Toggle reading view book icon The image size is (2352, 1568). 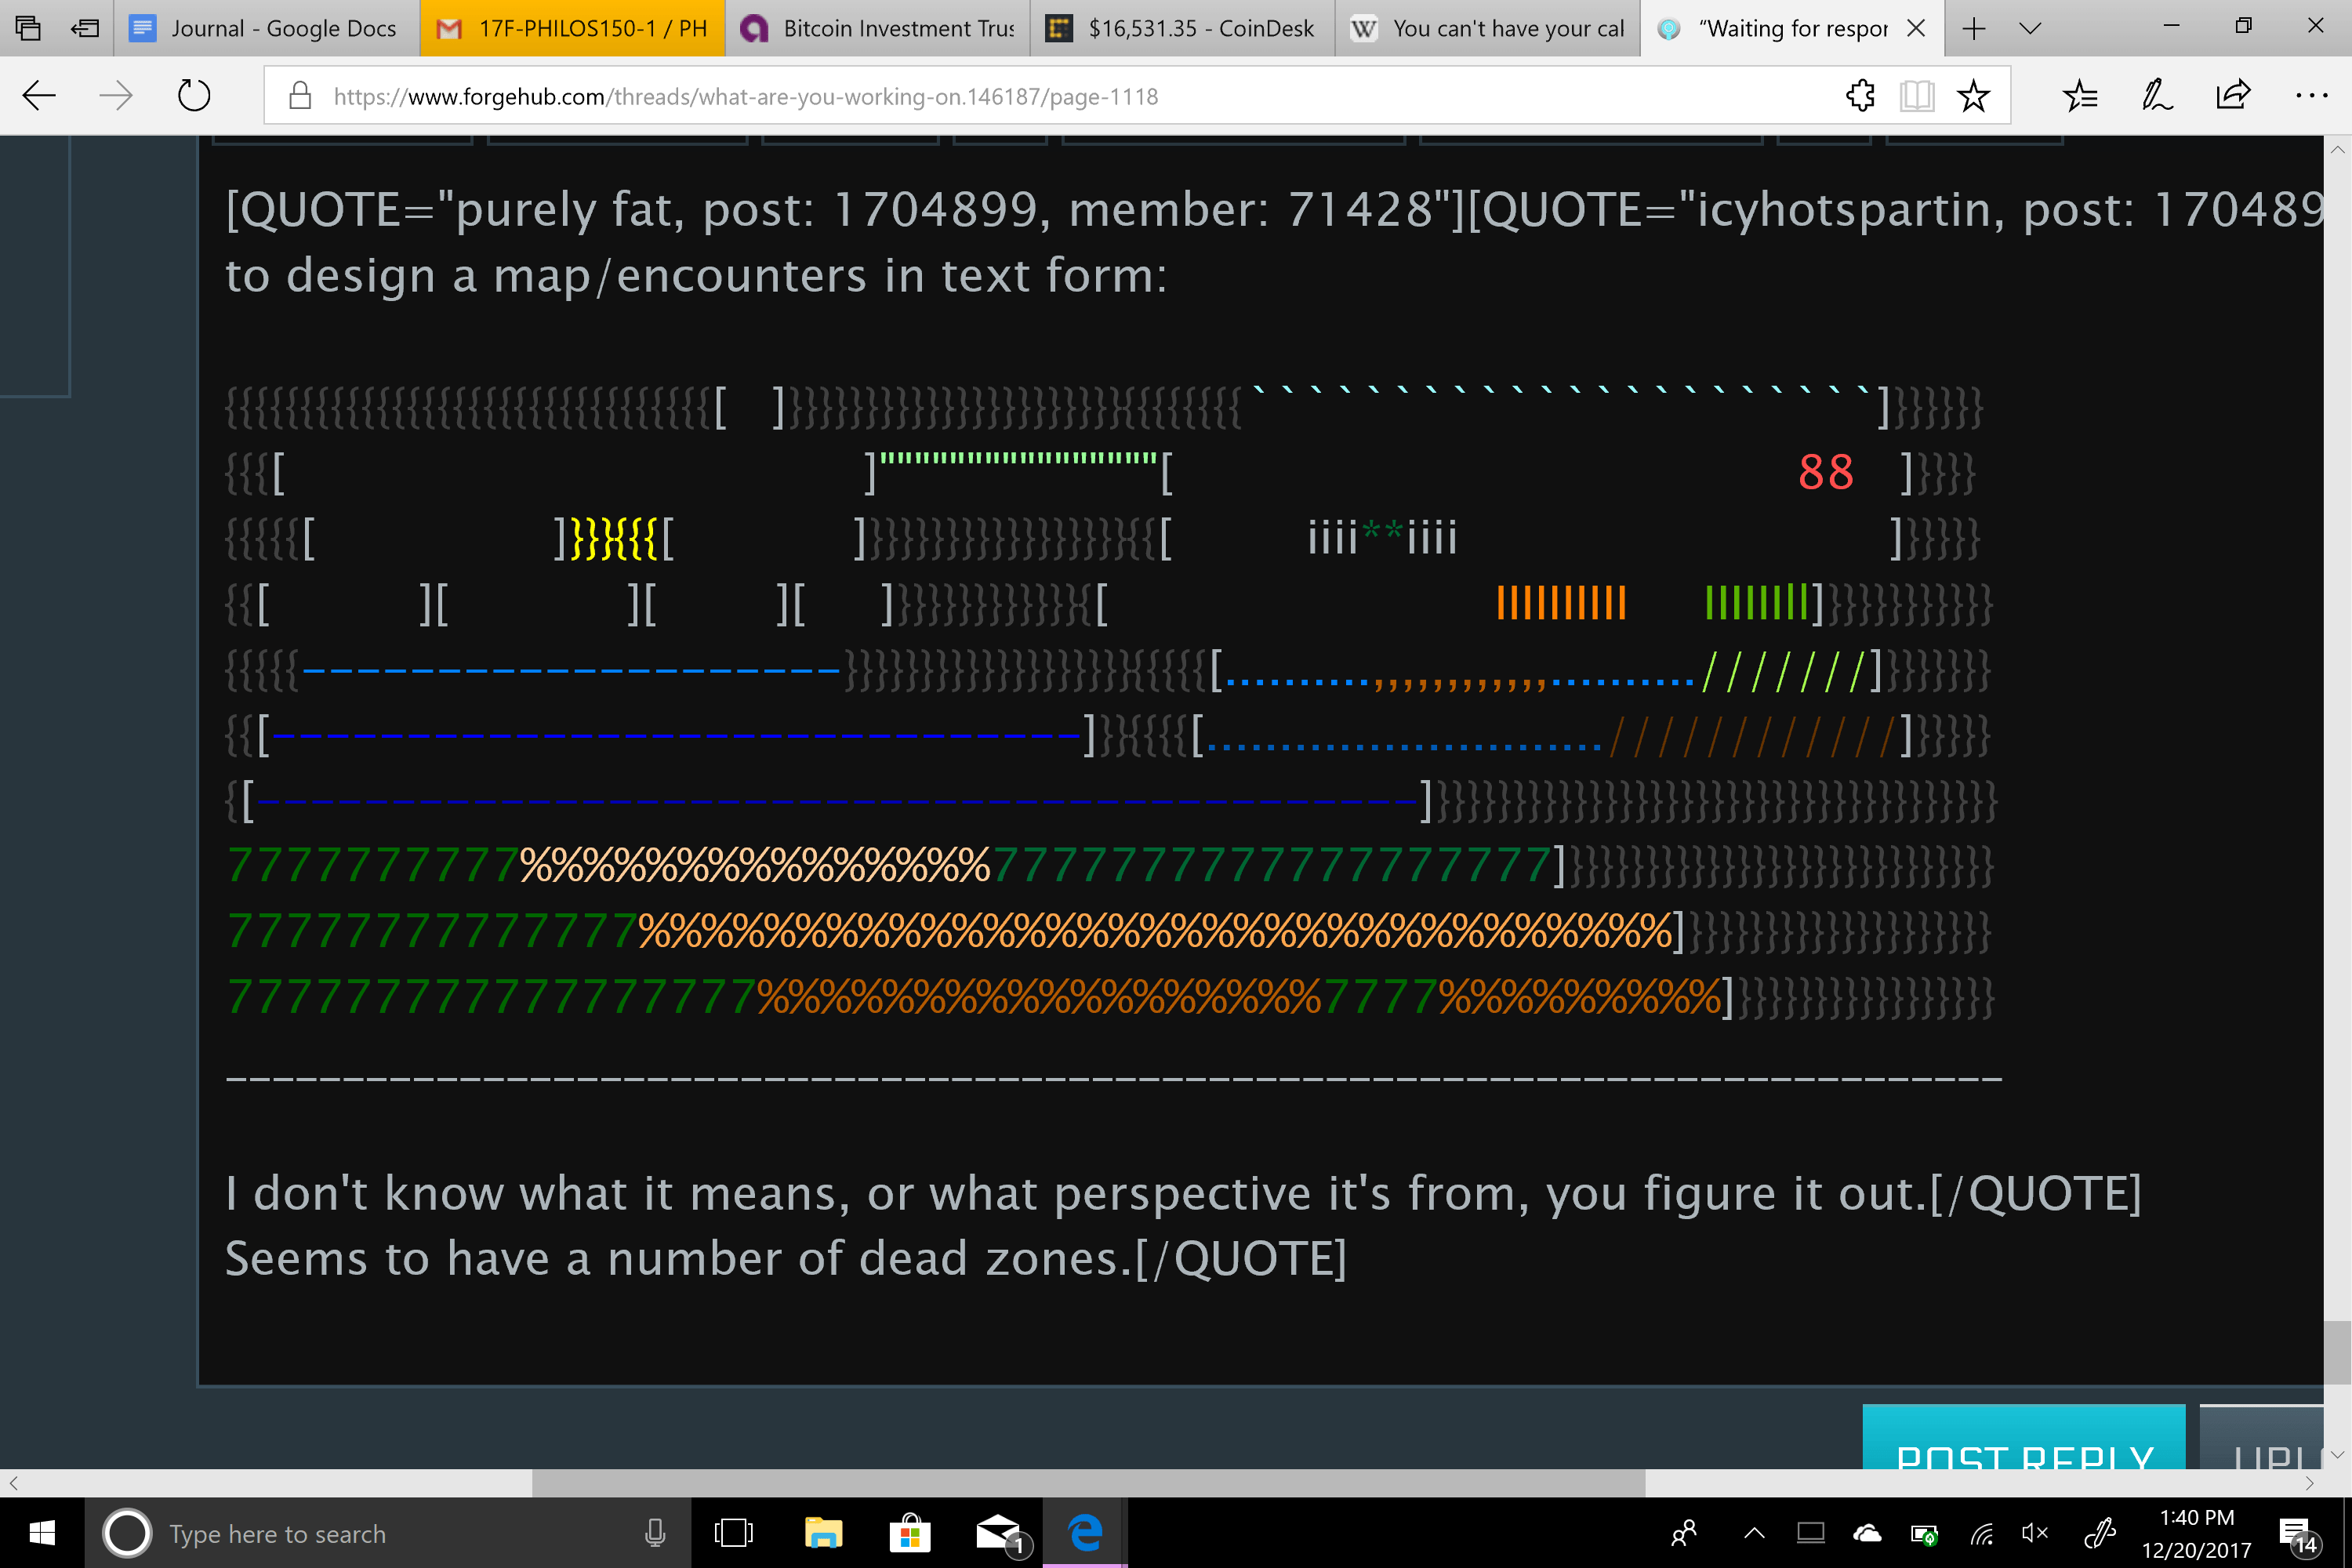point(1916,96)
